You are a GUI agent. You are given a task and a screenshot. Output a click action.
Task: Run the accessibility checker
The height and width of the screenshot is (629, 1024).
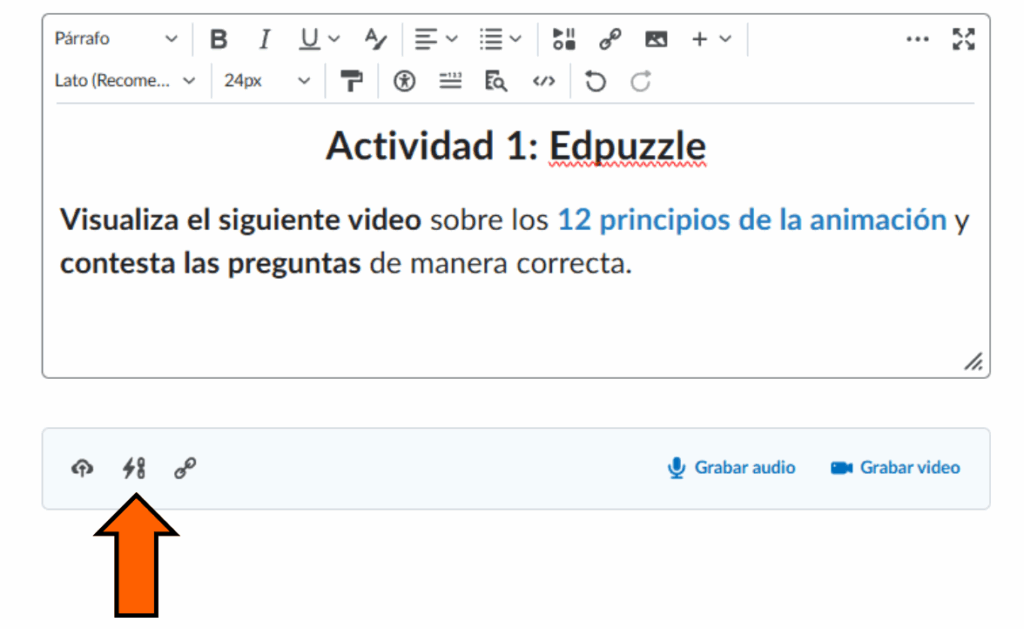tap(404, 81)
